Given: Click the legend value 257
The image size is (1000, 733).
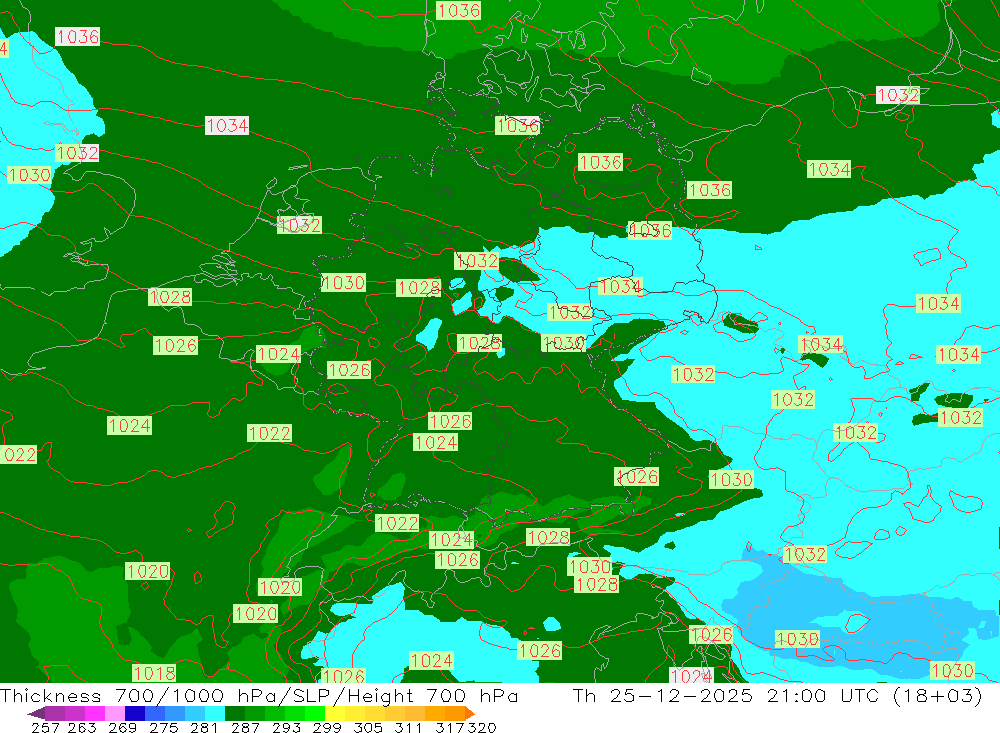Looking at the screenshot, I should [45, 727].
